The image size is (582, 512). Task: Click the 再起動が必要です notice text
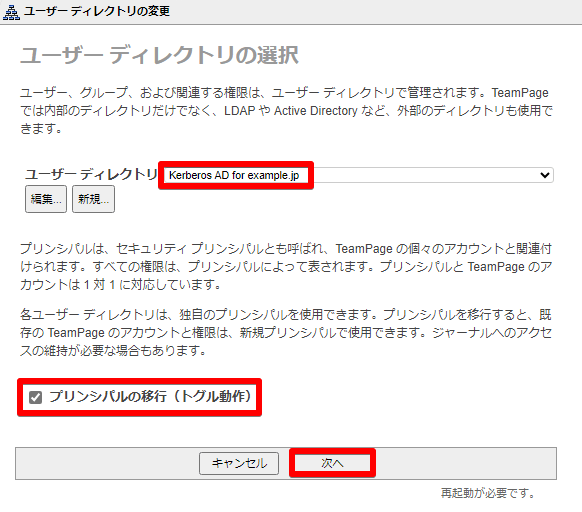(x=488, y=493)
